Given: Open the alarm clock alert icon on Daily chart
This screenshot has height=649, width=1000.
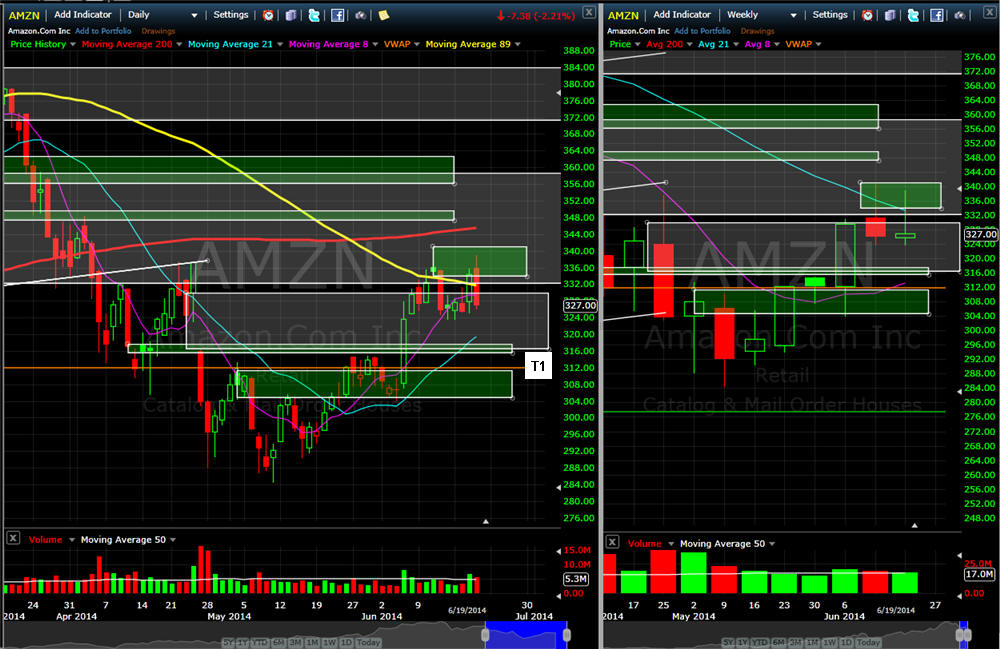Looking at the screenshot, I should 268,15.
